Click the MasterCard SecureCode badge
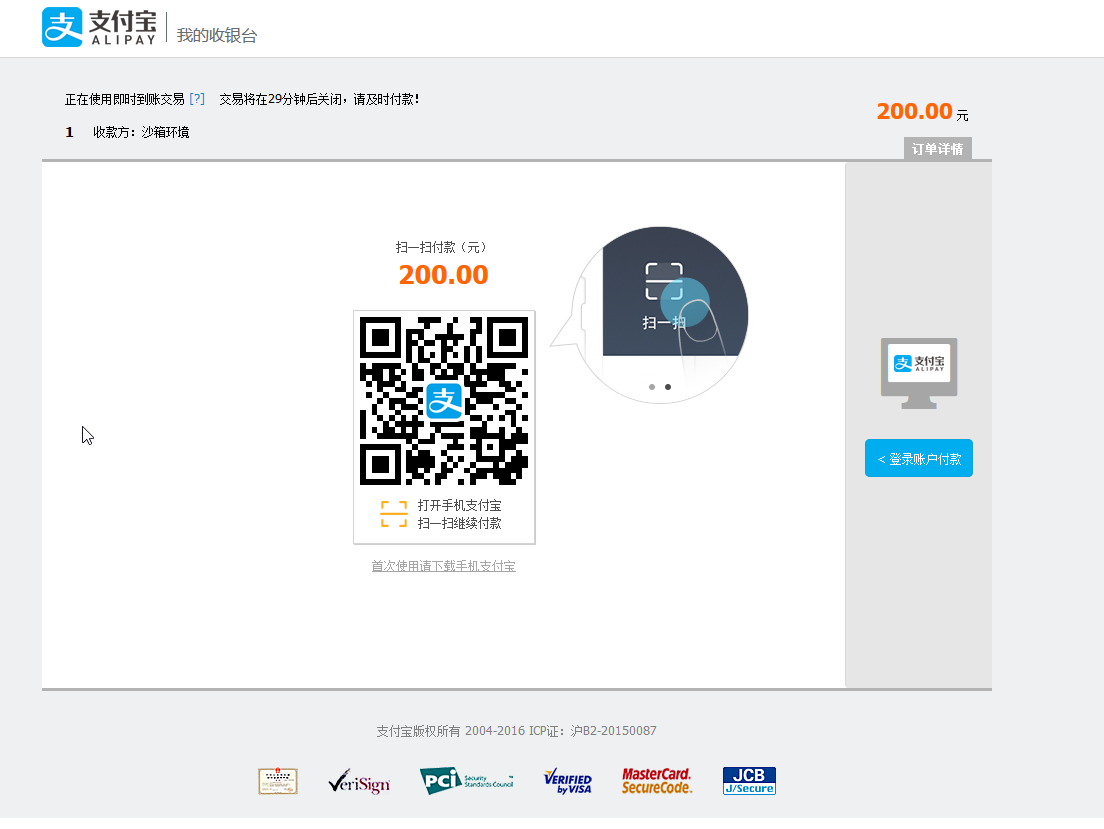 [657, 780]
